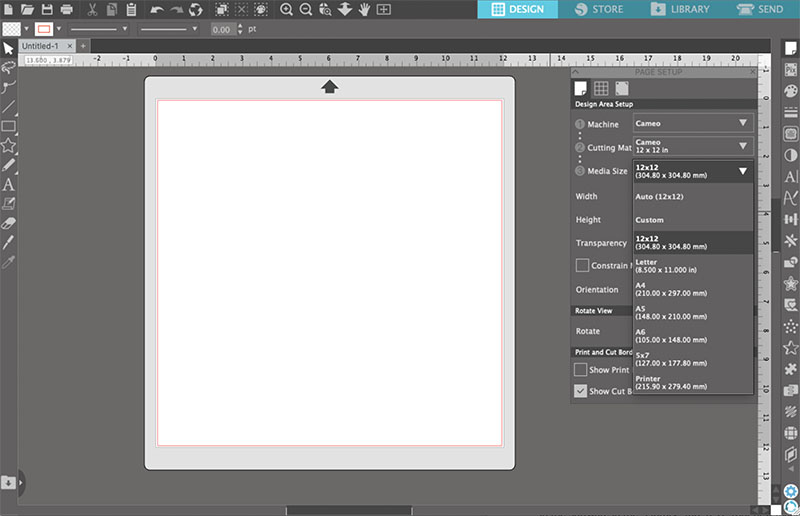This screenshot has height=516, width=800.
Task: Click the horizontal scrollbar
Action: click(x=348, y=510)
